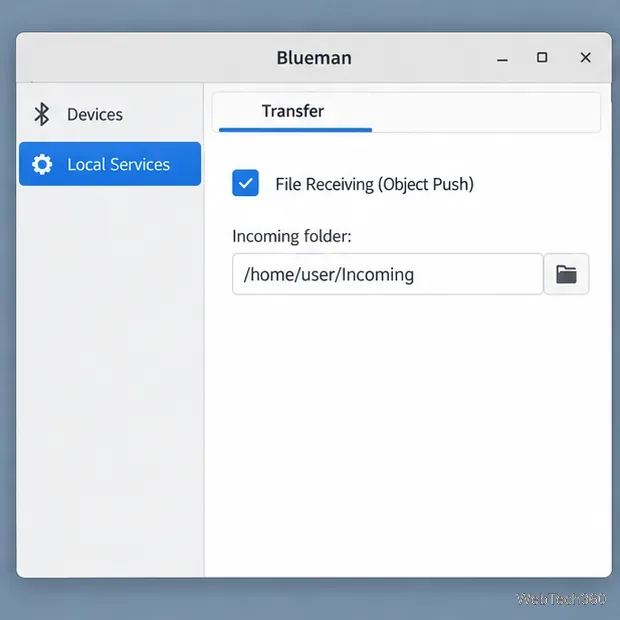Focus the Incoming folder path field

click(388, 274)
